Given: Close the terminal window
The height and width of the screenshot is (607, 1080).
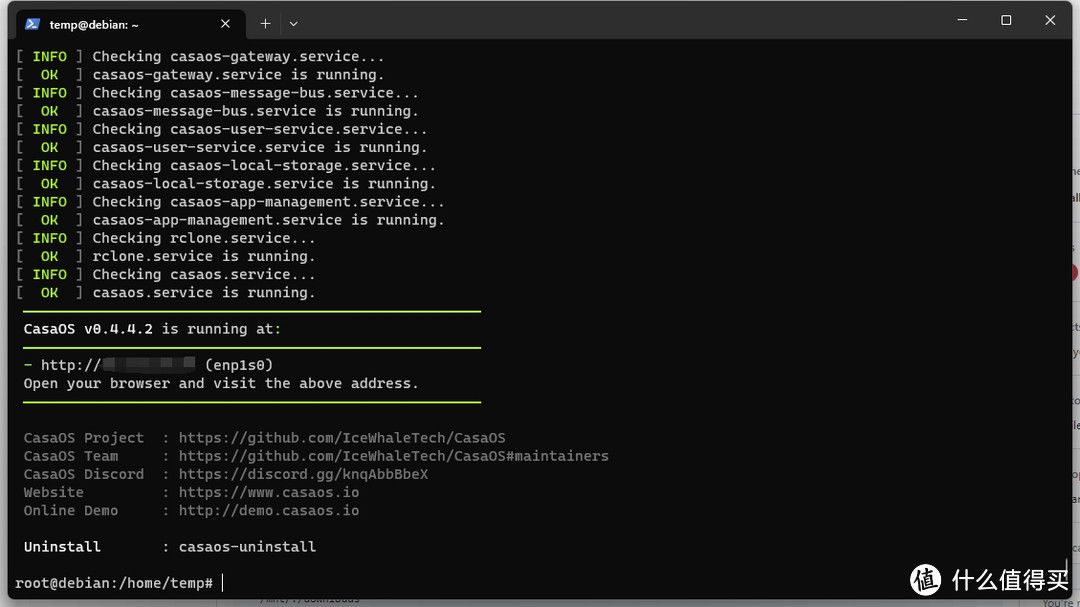Looking at the screenshot, I should tap(1050, 21).
